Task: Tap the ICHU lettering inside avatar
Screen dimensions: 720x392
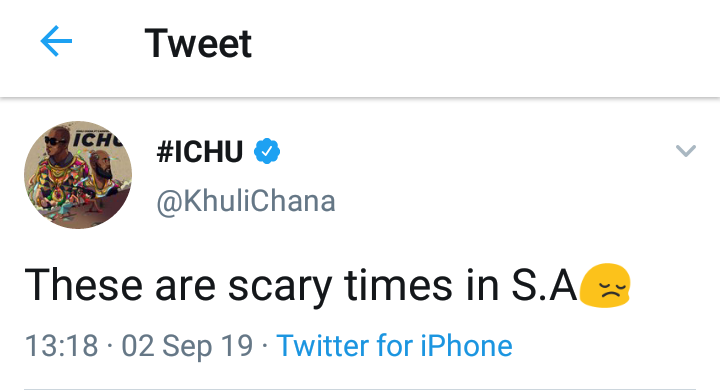Action: click(98, 140)
